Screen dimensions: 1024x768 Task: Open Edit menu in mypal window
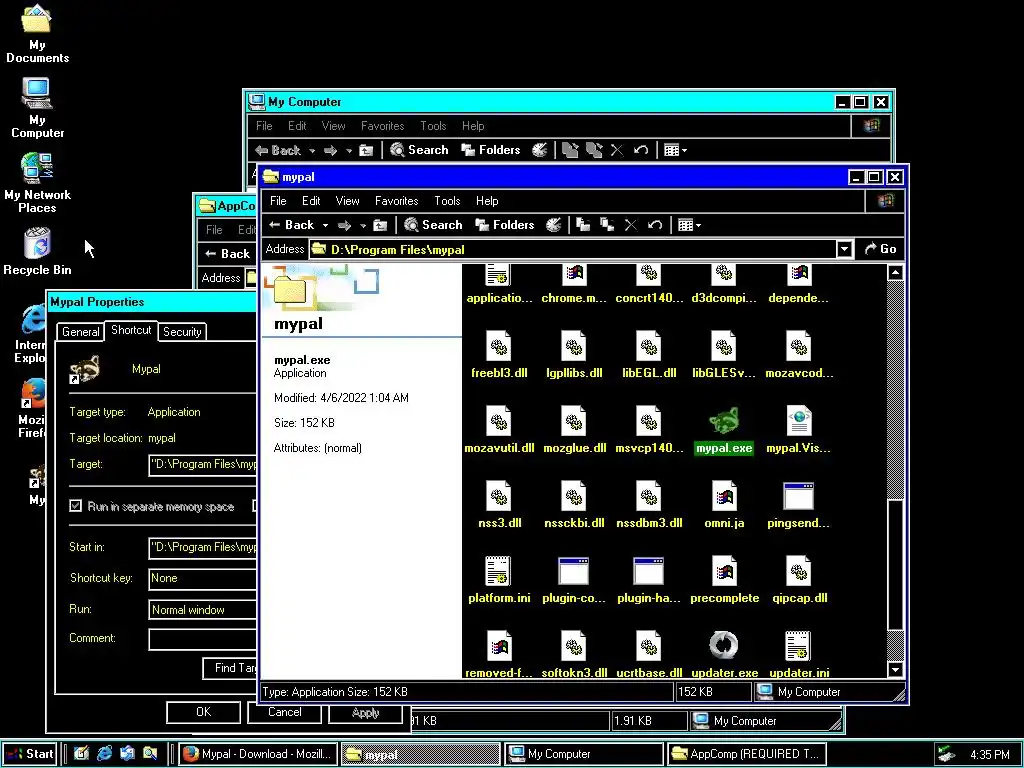311,201
